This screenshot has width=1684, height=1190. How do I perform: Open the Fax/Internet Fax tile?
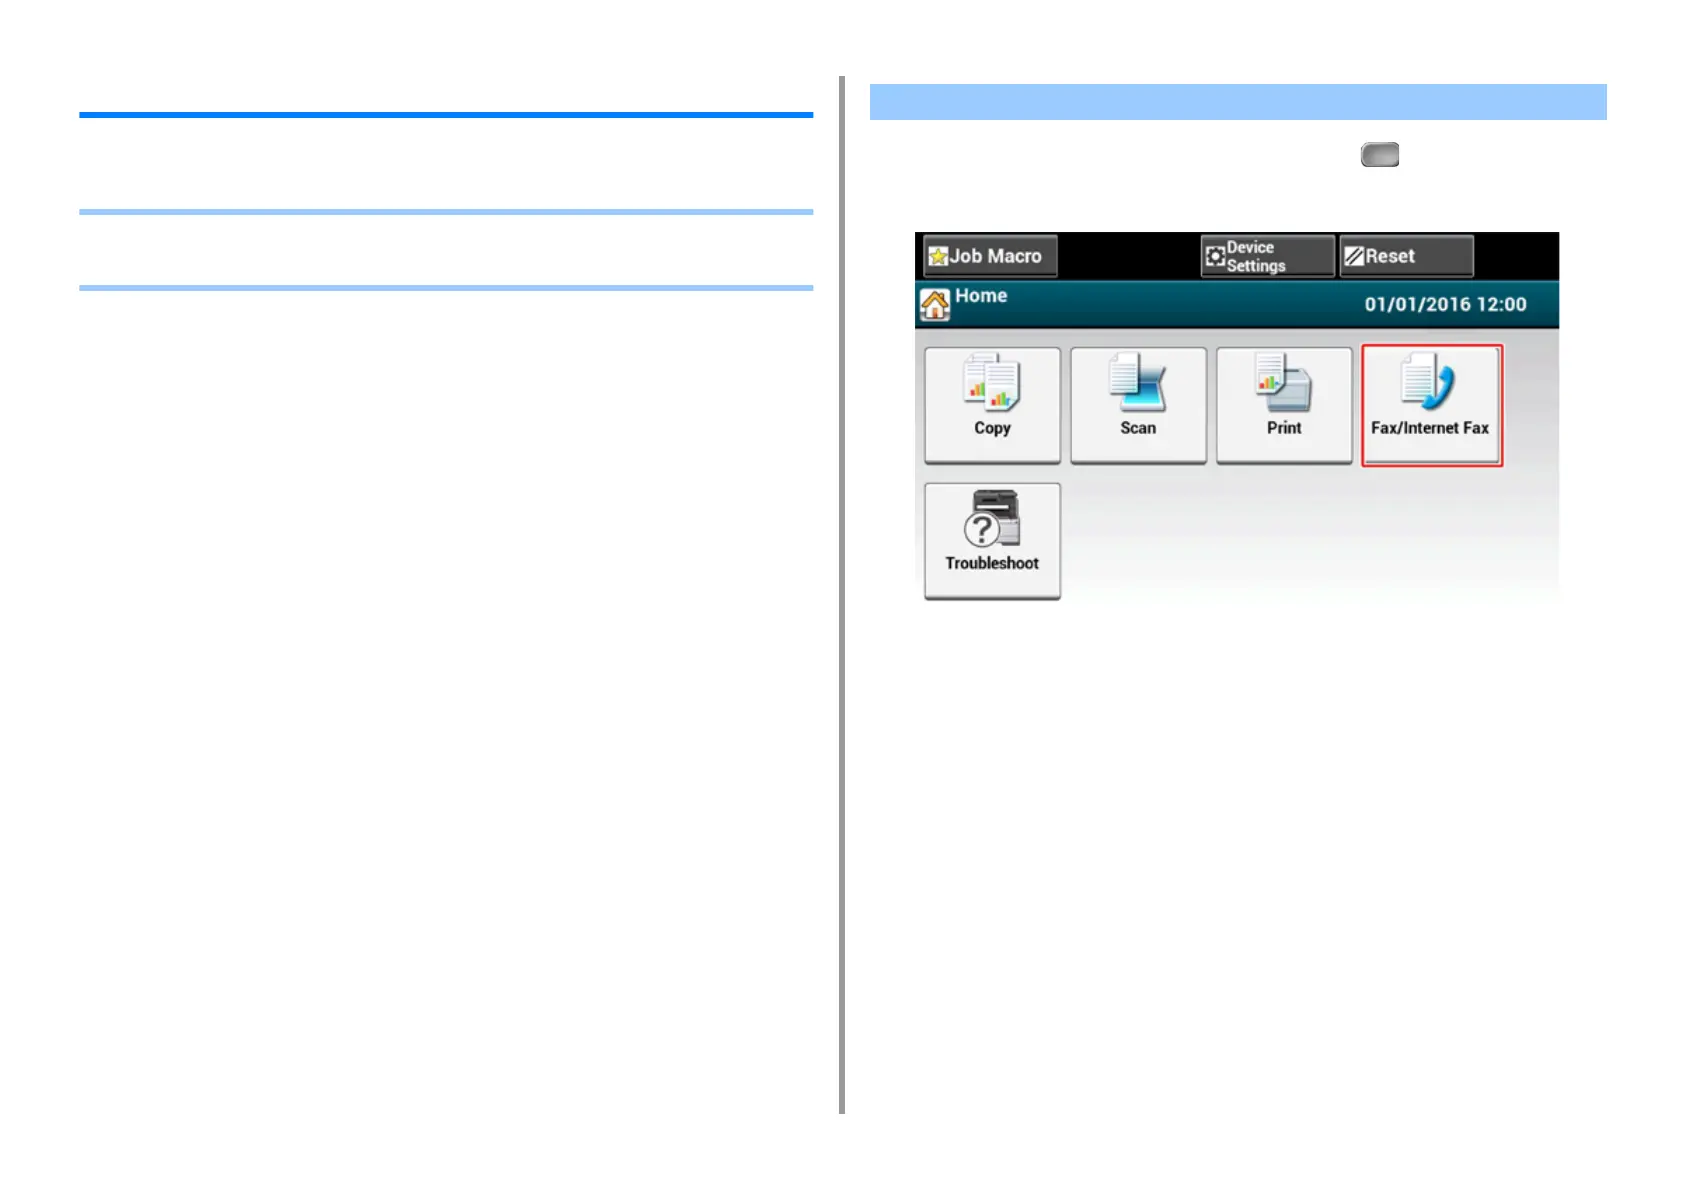pos(1431,405)
